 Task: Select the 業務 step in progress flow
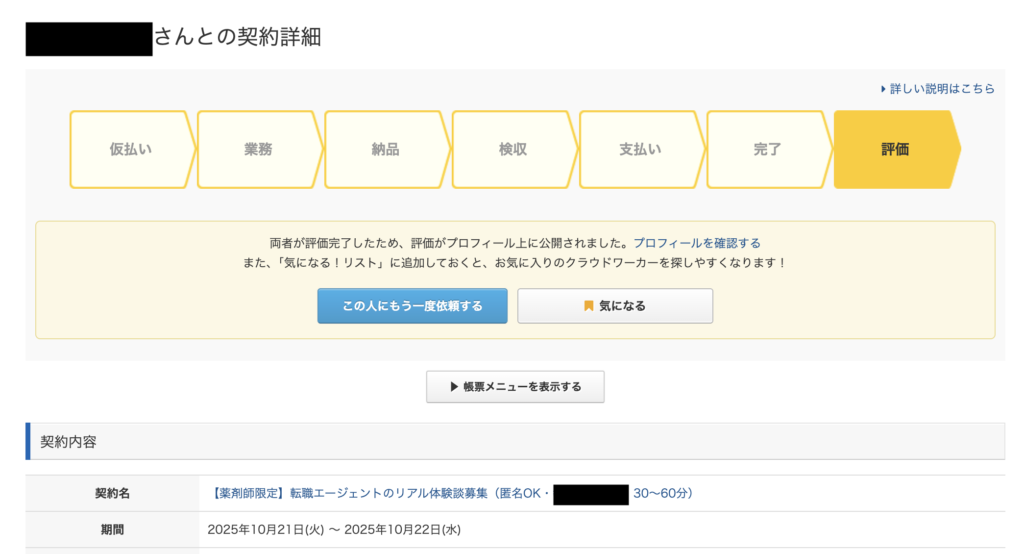258,150
